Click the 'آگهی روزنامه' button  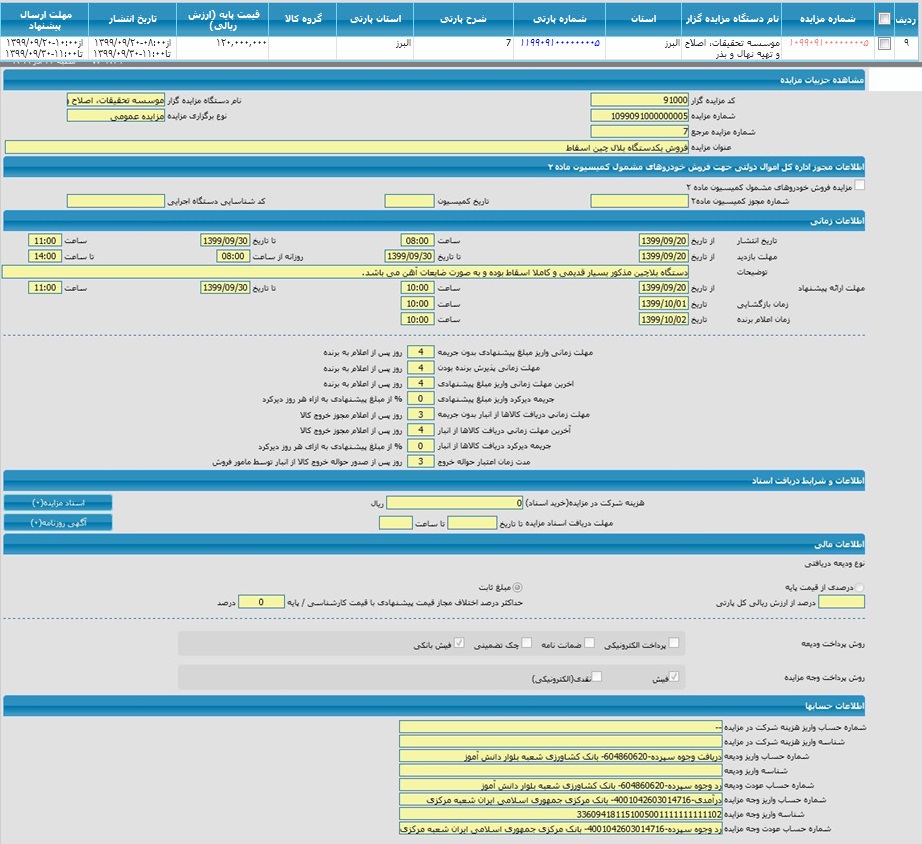coord(58,522)
